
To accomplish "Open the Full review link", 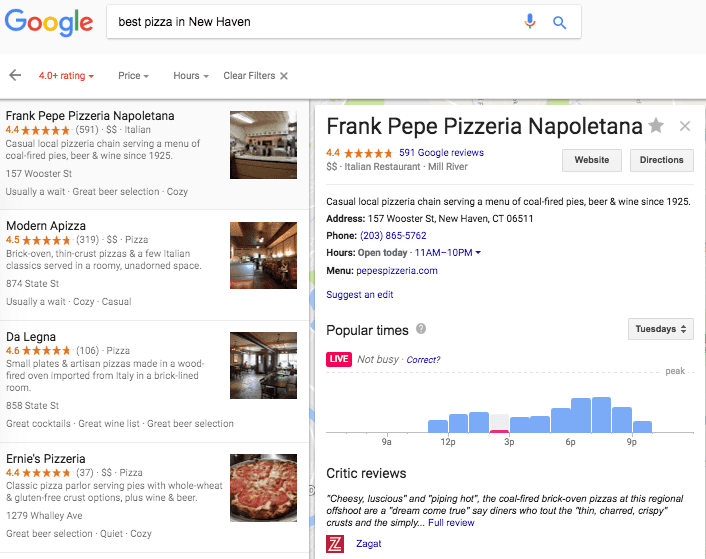I will coord(451,523).
